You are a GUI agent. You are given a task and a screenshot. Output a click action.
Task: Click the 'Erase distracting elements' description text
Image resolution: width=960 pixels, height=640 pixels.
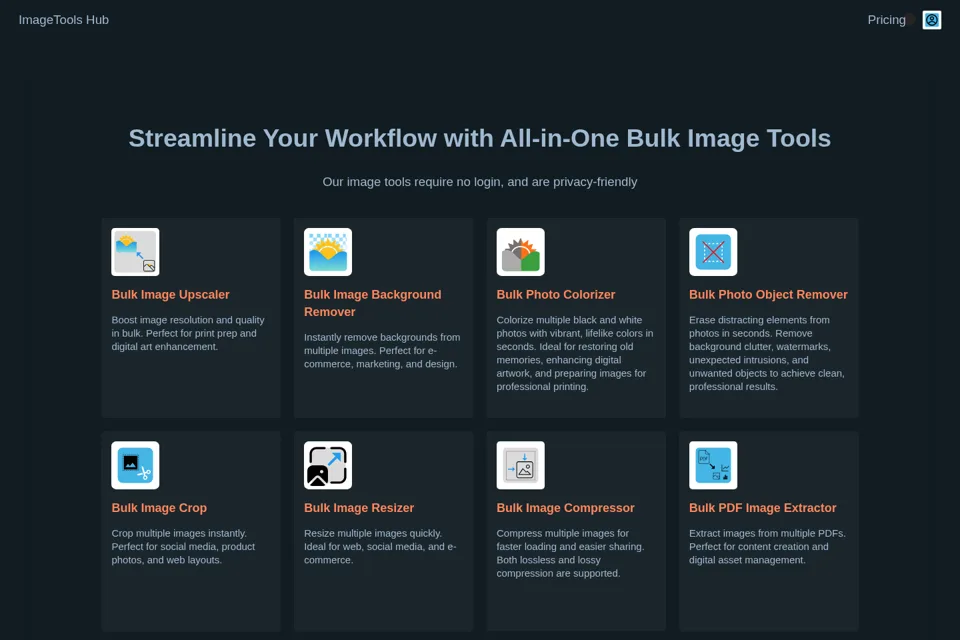tap(767, 353)
